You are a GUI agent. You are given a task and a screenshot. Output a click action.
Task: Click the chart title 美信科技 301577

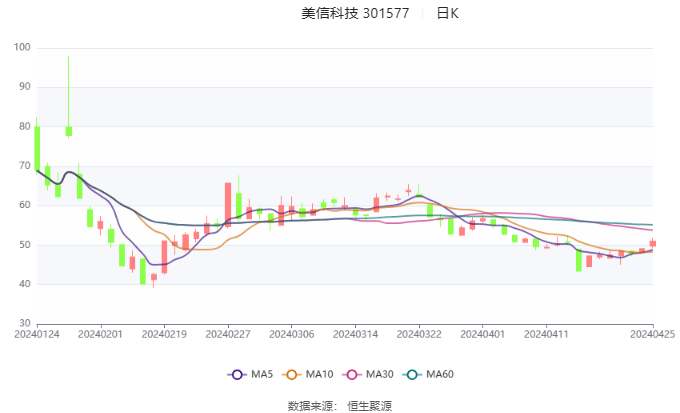tap(355, 13)
